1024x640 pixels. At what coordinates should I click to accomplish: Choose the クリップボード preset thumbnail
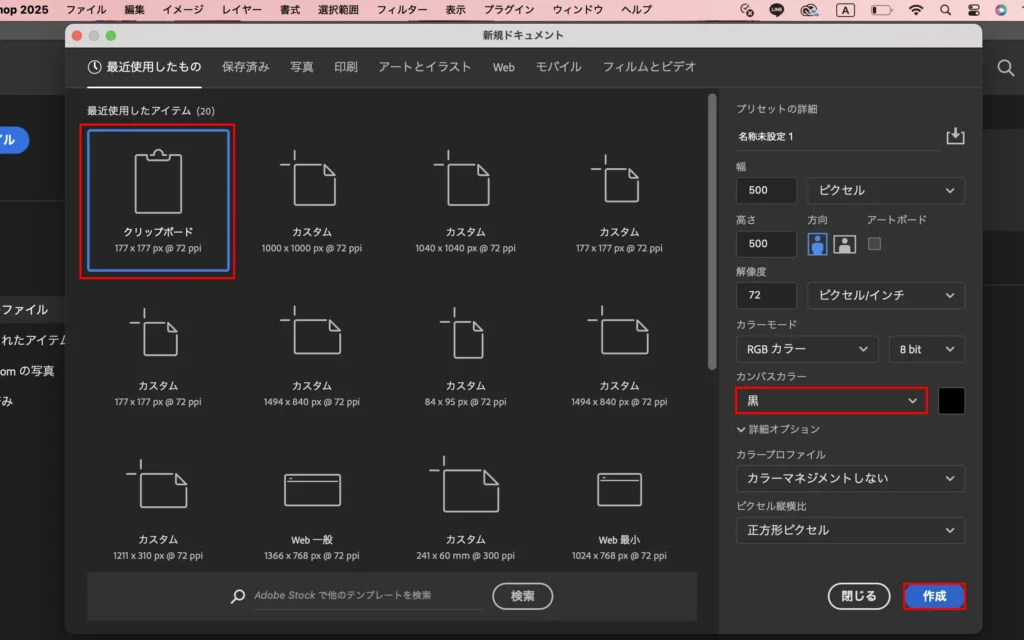coord(160,202)
